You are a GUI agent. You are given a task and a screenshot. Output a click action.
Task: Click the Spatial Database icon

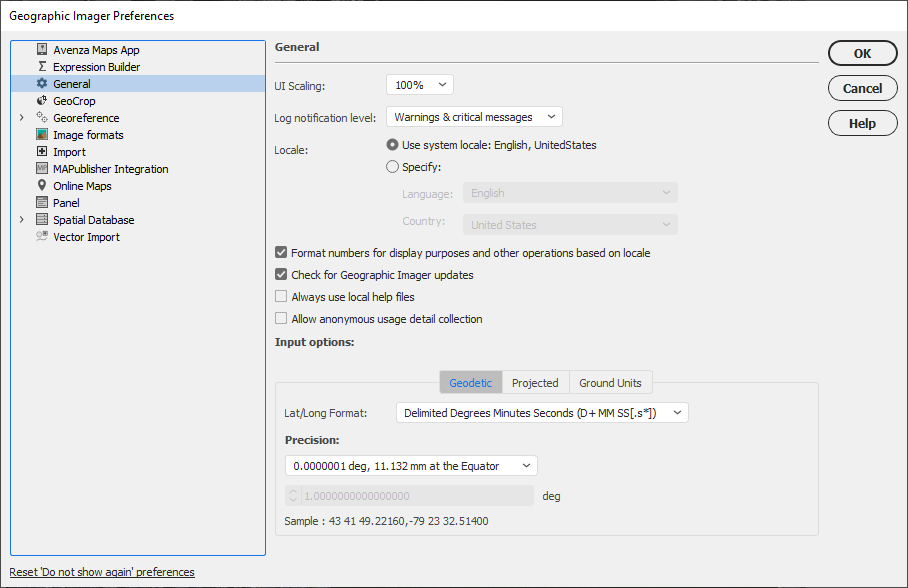point(42,220)
